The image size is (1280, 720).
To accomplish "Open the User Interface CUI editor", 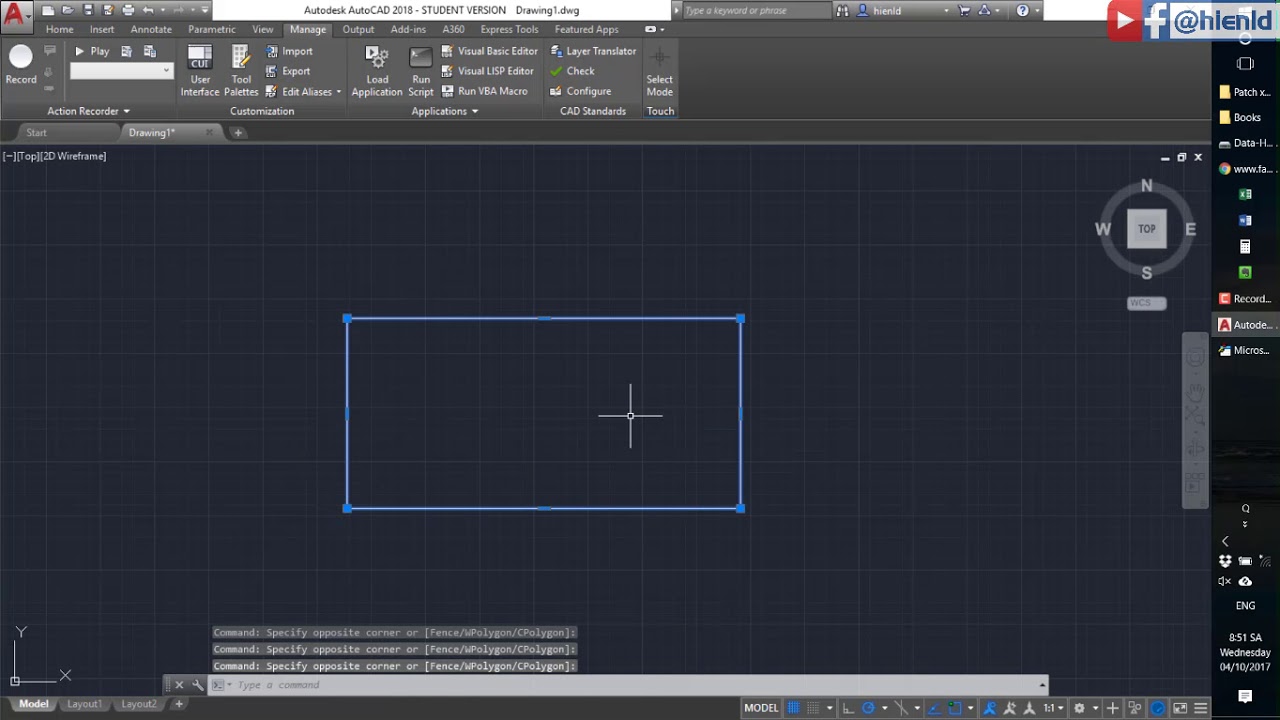I will [200, 71].
